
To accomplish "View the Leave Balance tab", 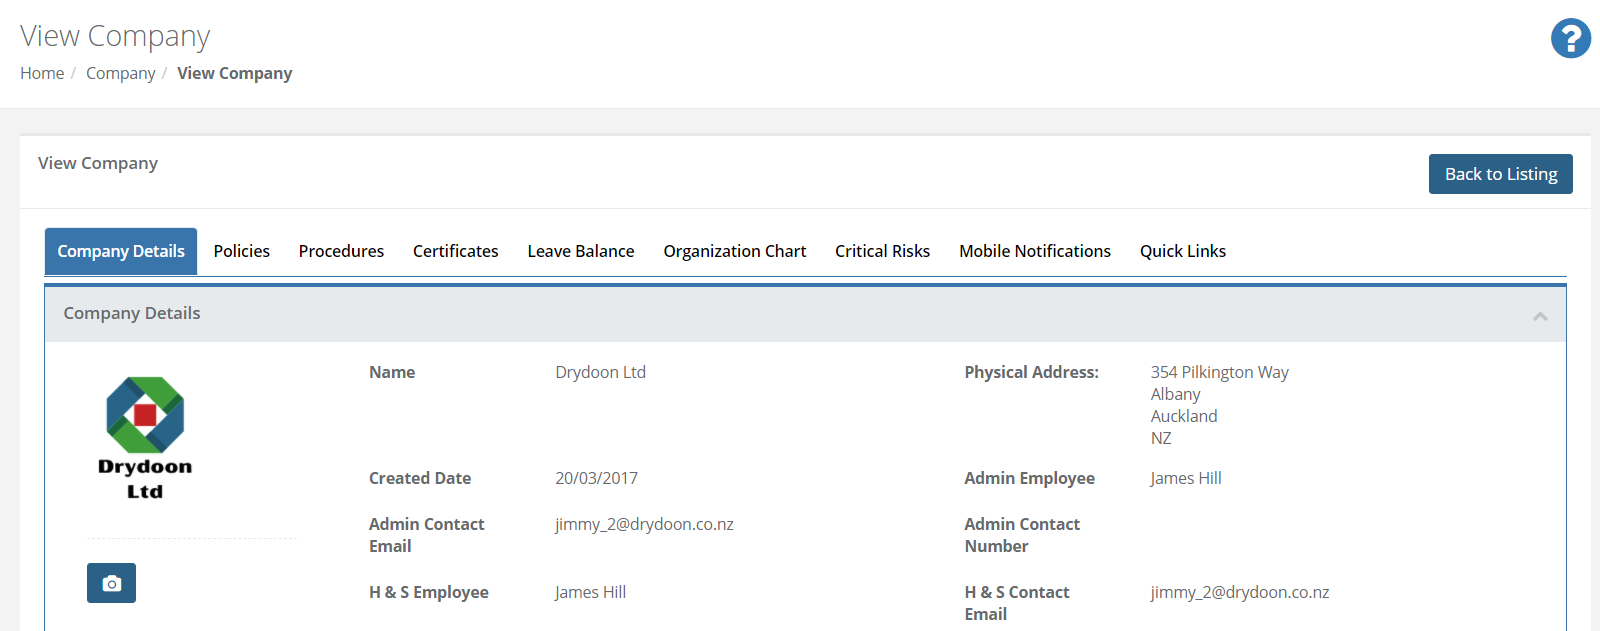I will point(581,251).
